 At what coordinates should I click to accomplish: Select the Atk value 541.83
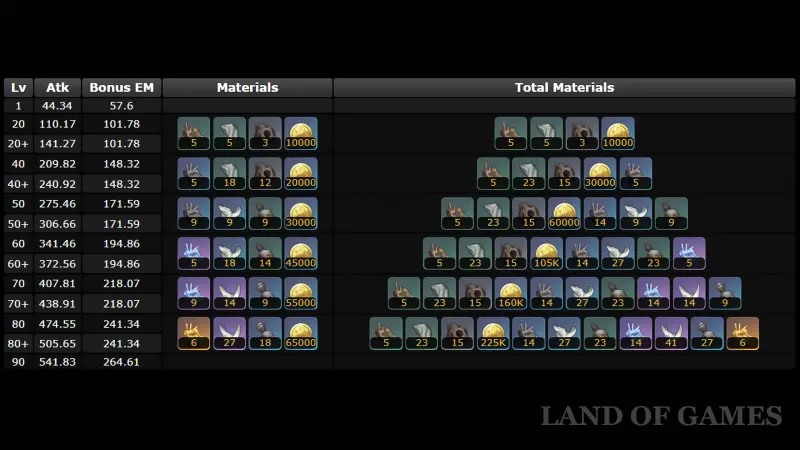(x=57, y=362)
